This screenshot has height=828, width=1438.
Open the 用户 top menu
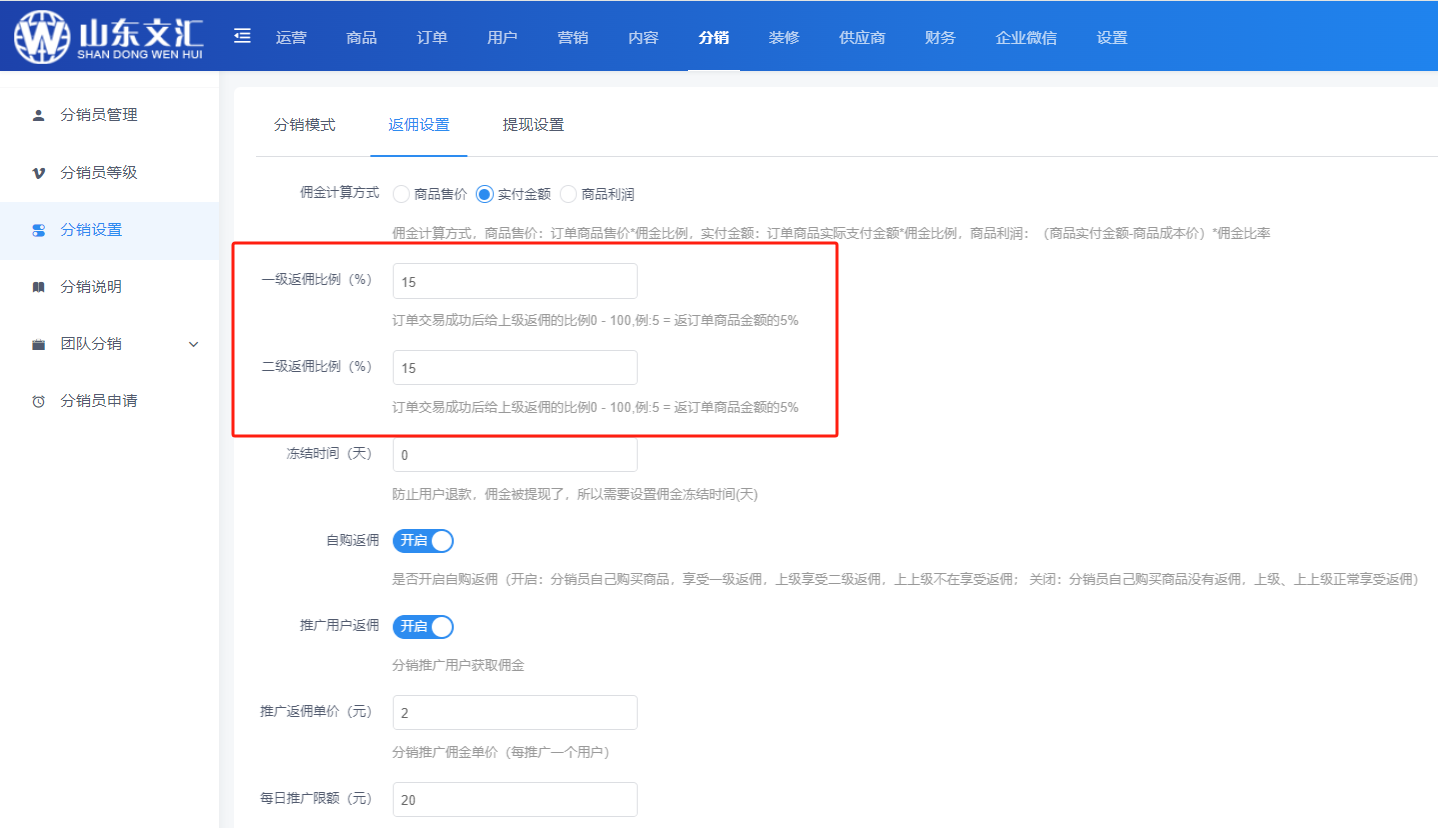502,38
